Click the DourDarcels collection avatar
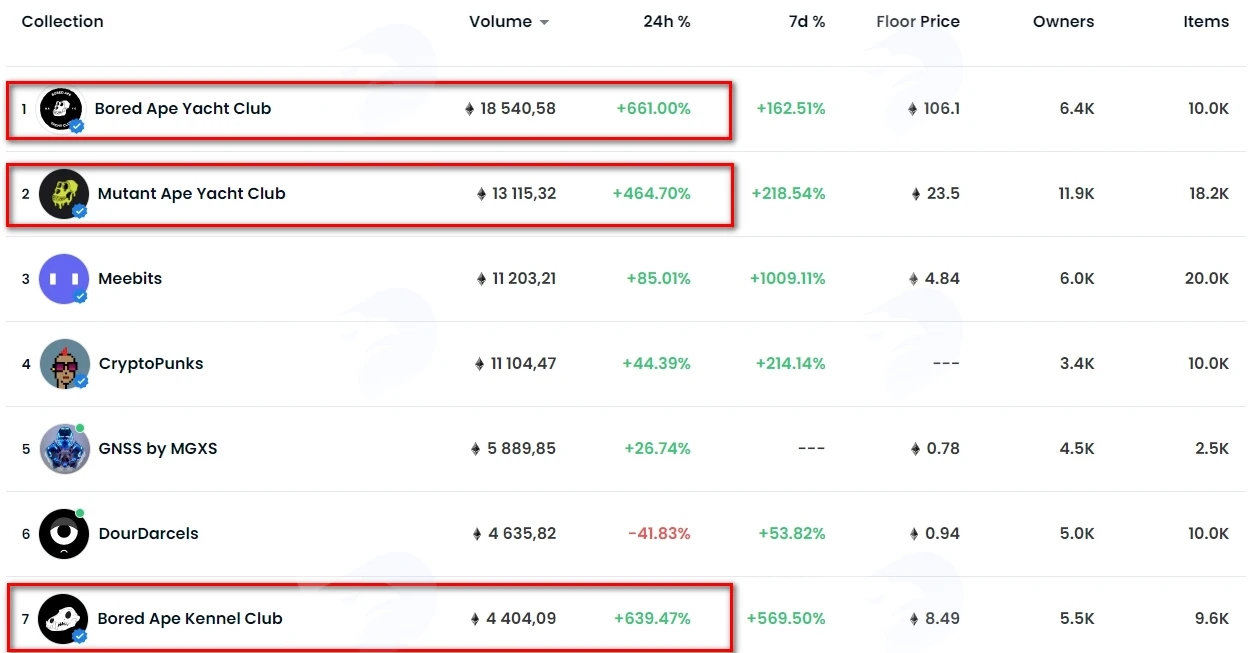 click(63, 534)
